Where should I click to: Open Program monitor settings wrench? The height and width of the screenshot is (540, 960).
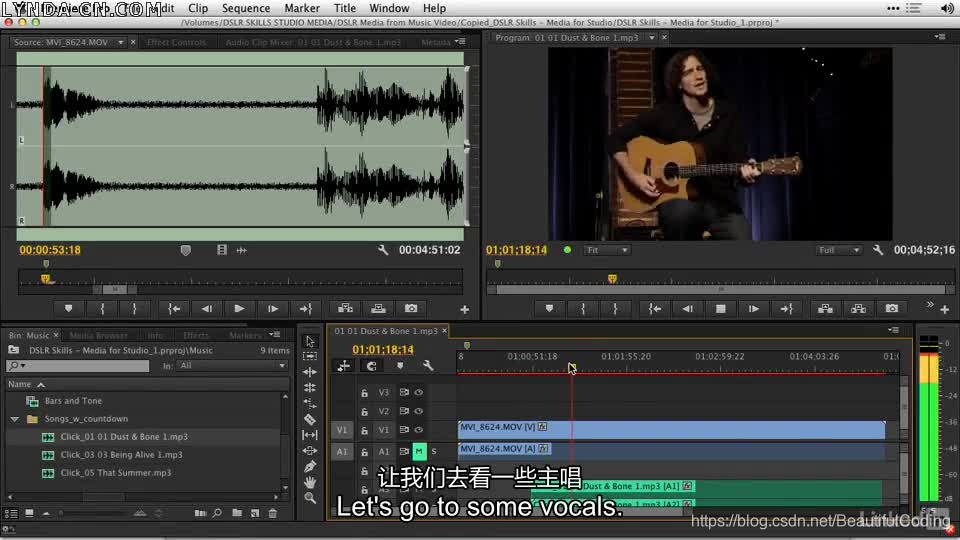878,250
